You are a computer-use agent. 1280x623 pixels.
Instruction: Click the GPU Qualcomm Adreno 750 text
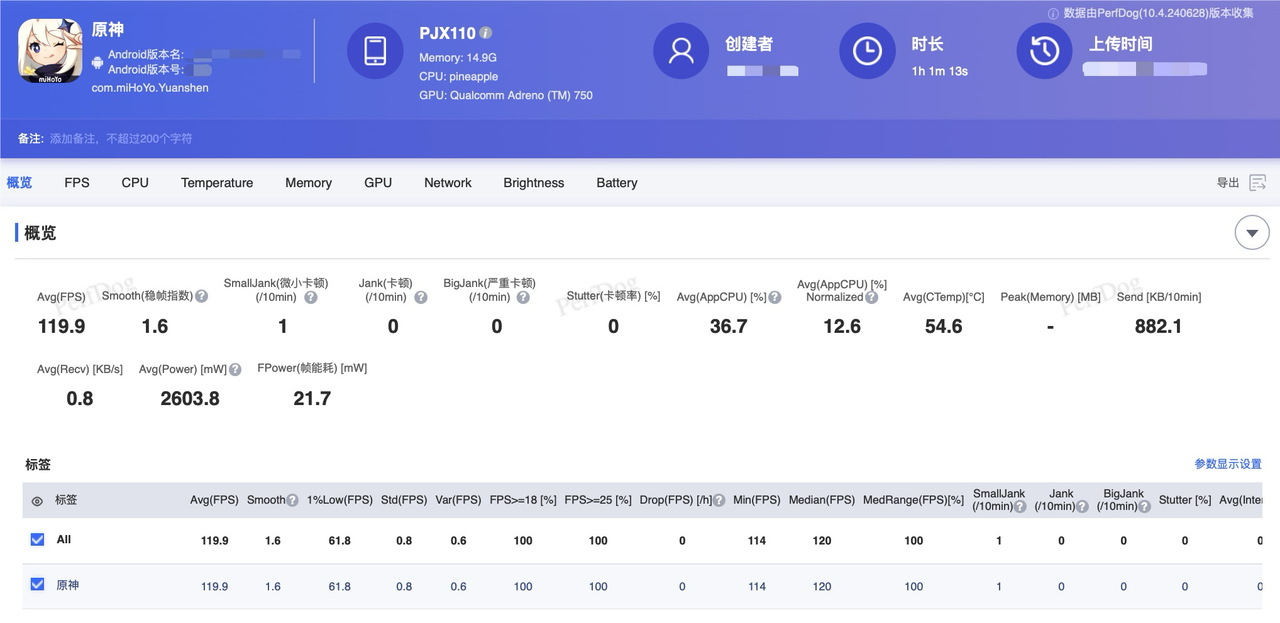coord(506,95)
